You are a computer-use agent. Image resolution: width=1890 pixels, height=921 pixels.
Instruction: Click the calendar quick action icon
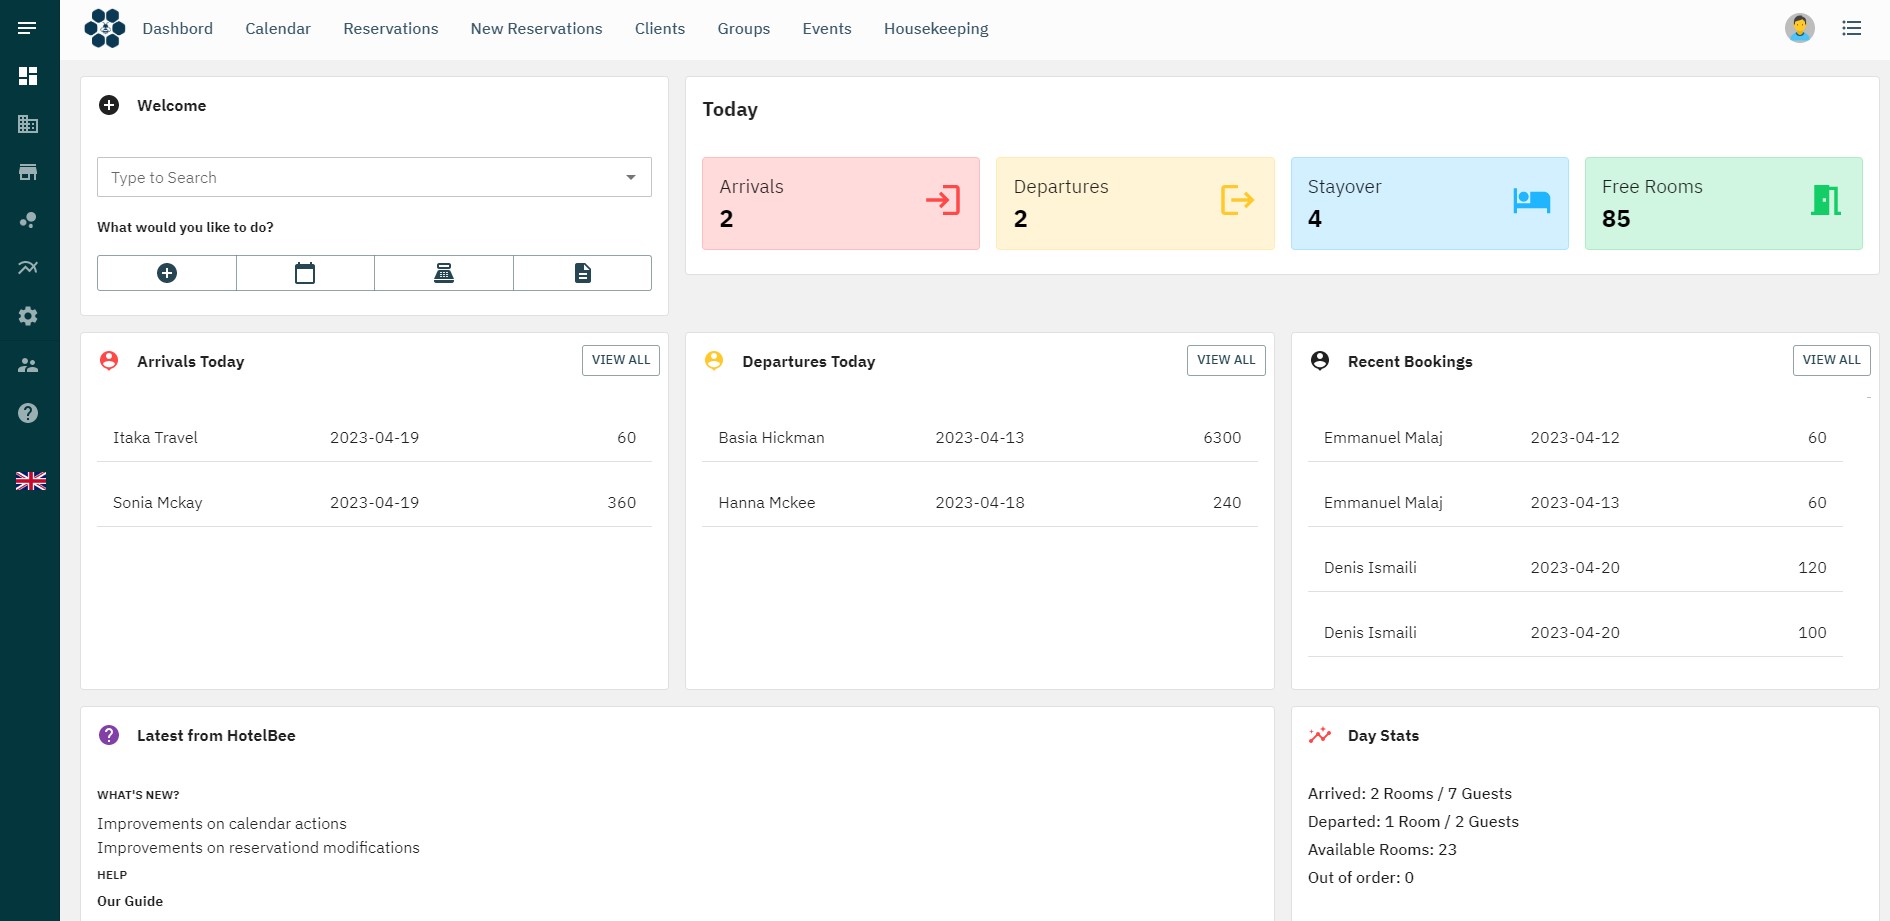point(305,273)
